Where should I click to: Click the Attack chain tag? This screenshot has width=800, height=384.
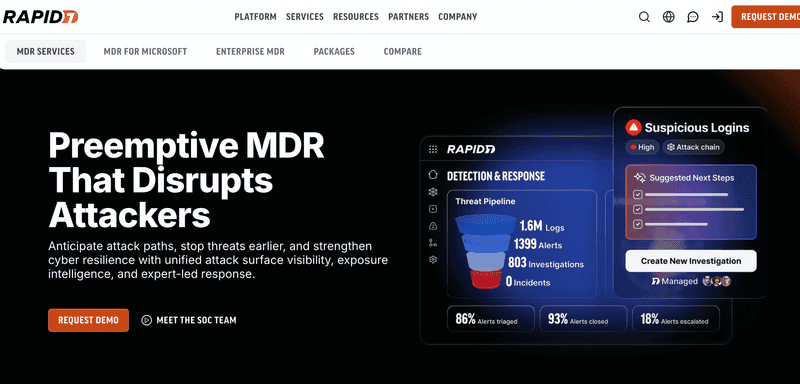[693, 147]
